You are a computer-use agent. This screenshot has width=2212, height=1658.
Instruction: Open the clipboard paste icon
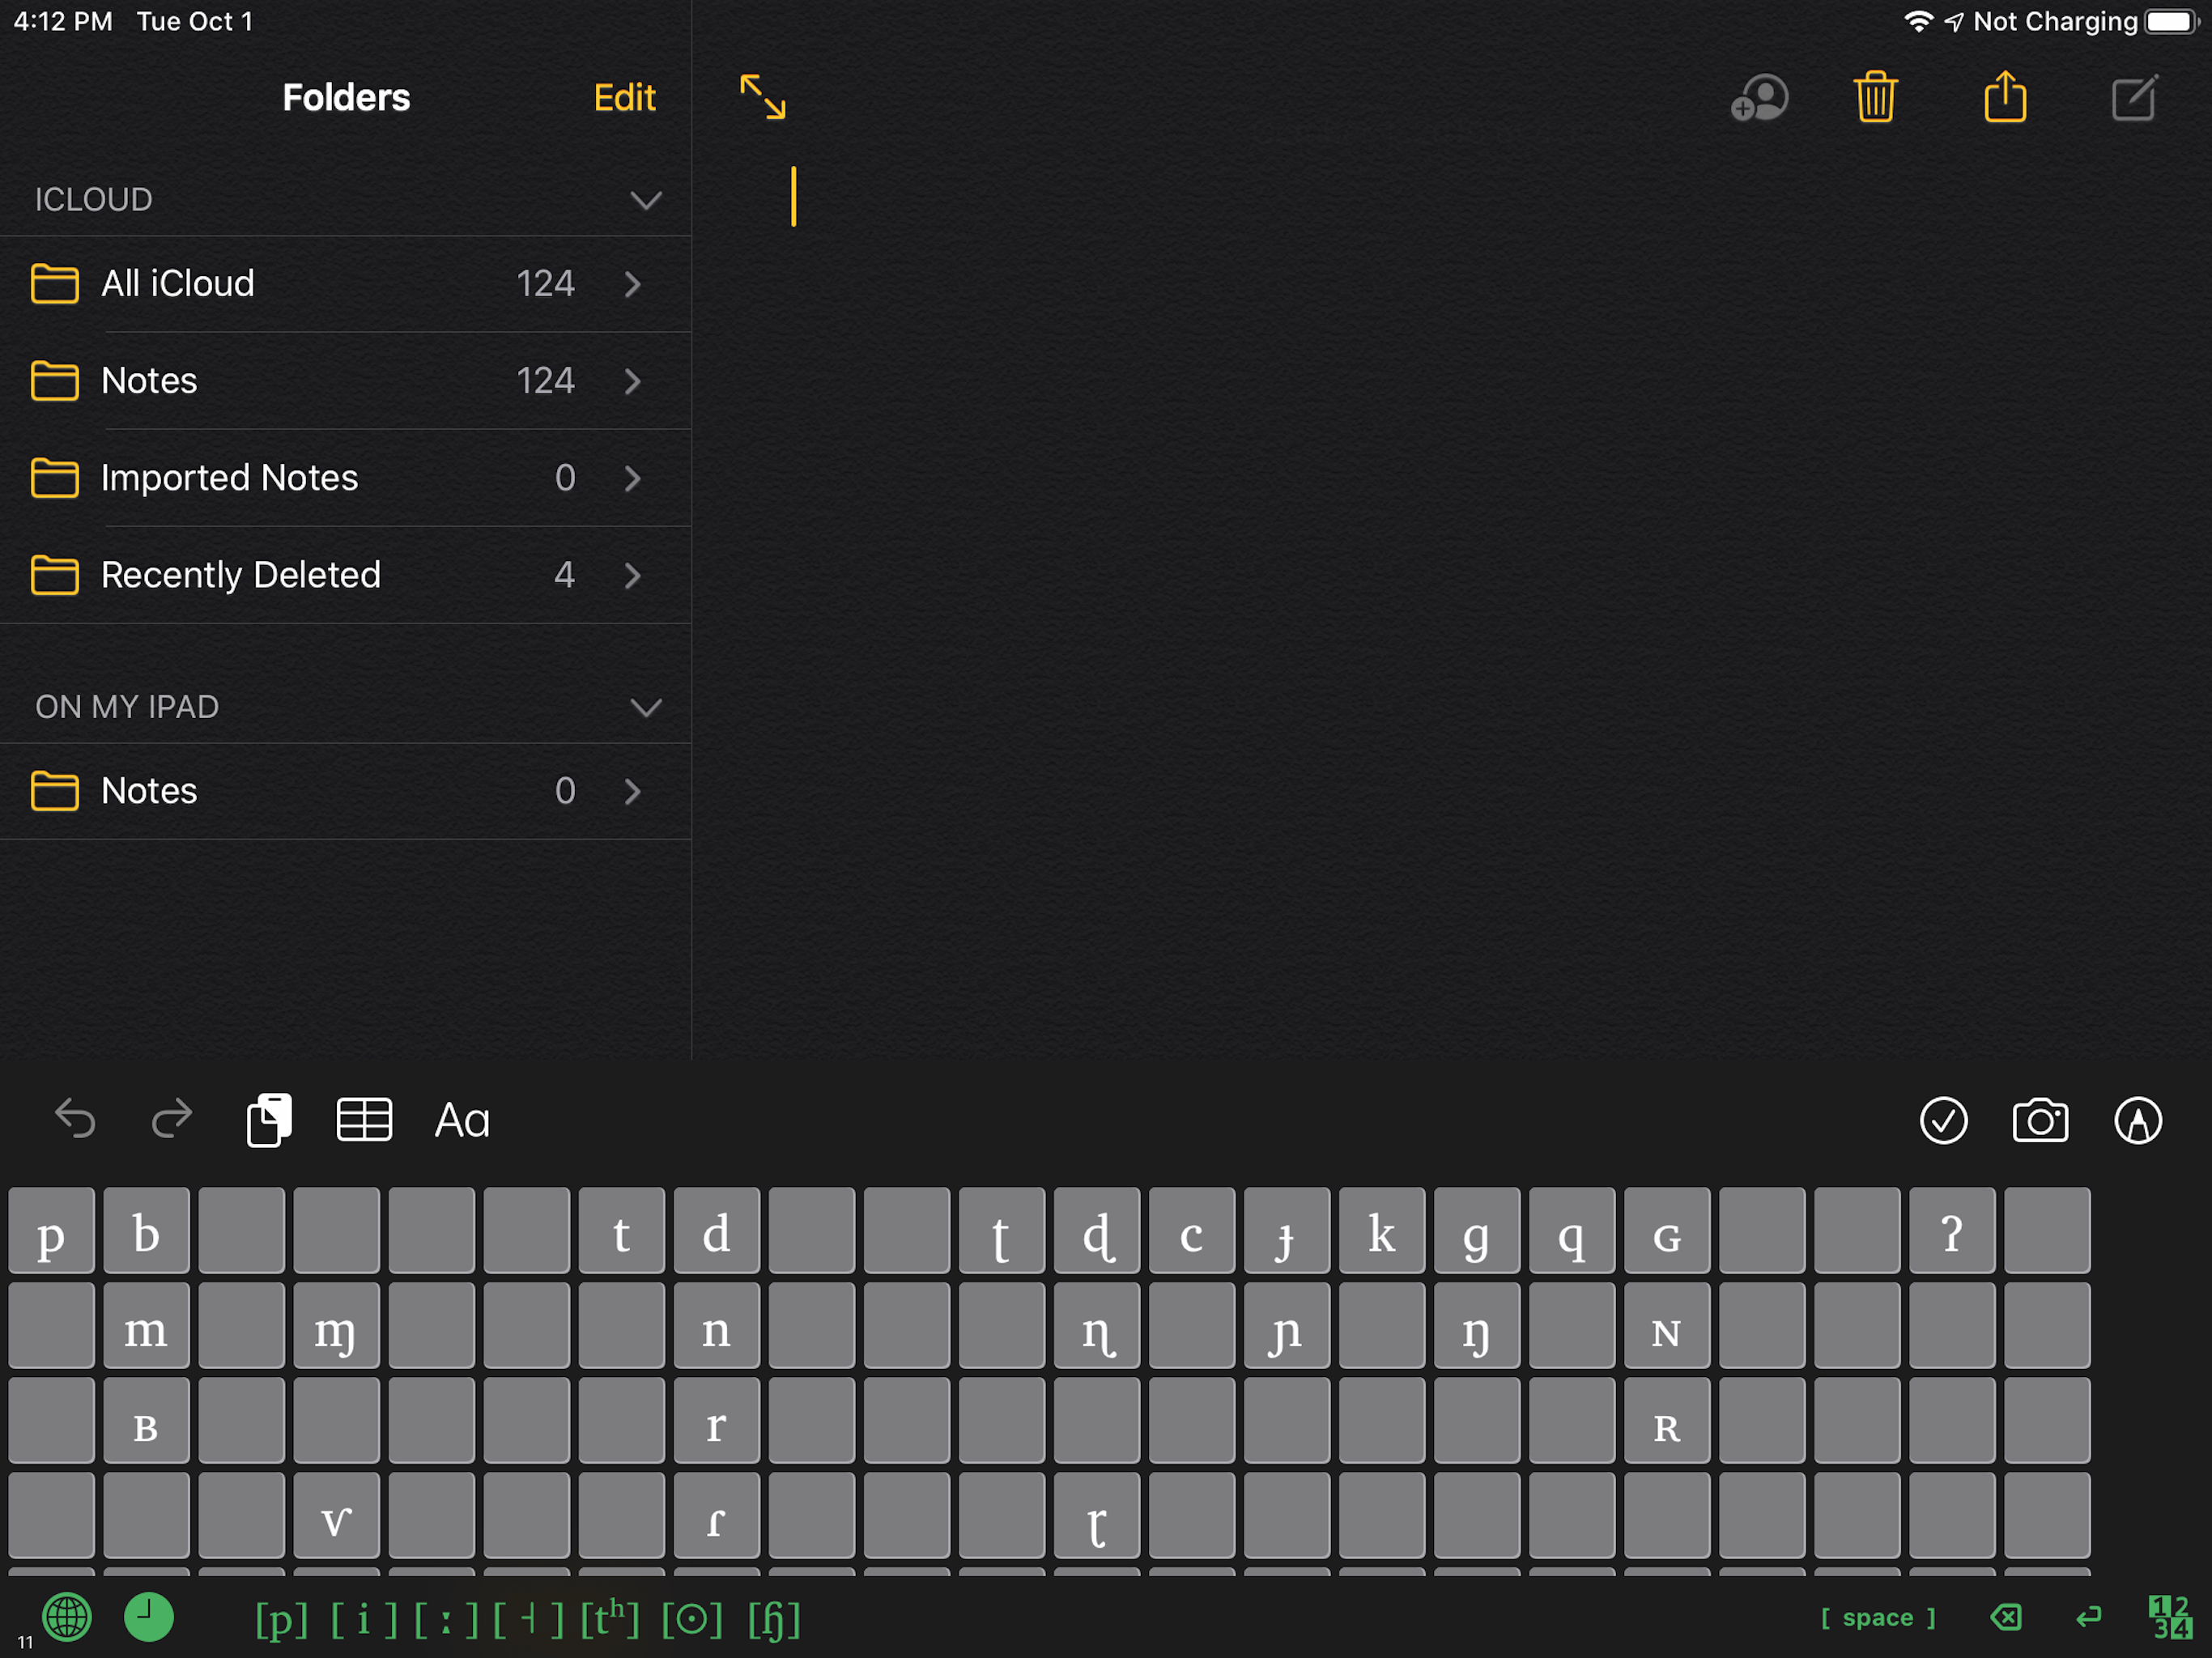(269, 1119)
